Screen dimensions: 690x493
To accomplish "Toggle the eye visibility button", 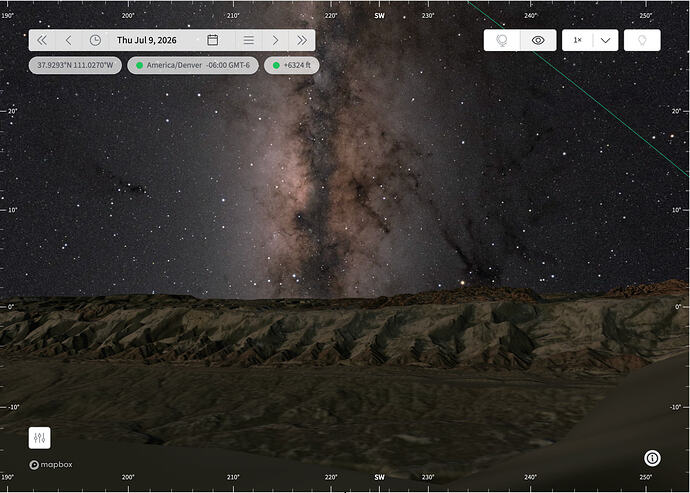I will pyautogui.click(x=538, y=40).
